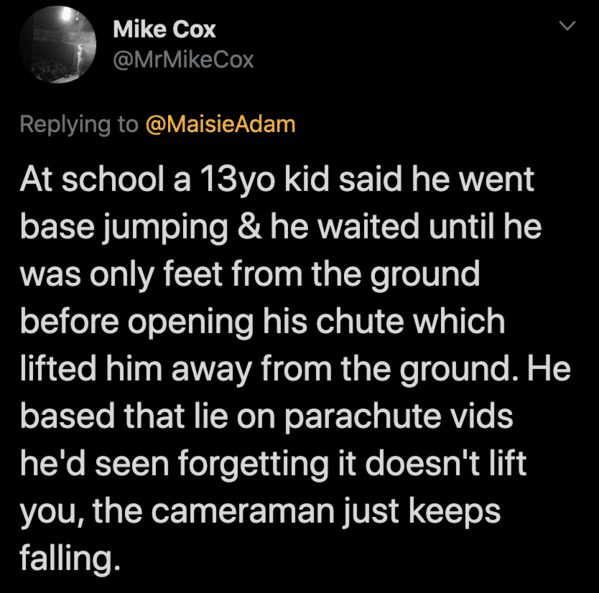Click the word 'forgetting' in the tweet
The width and height of the screenshot is (599, 593).
tap(253, 465)
